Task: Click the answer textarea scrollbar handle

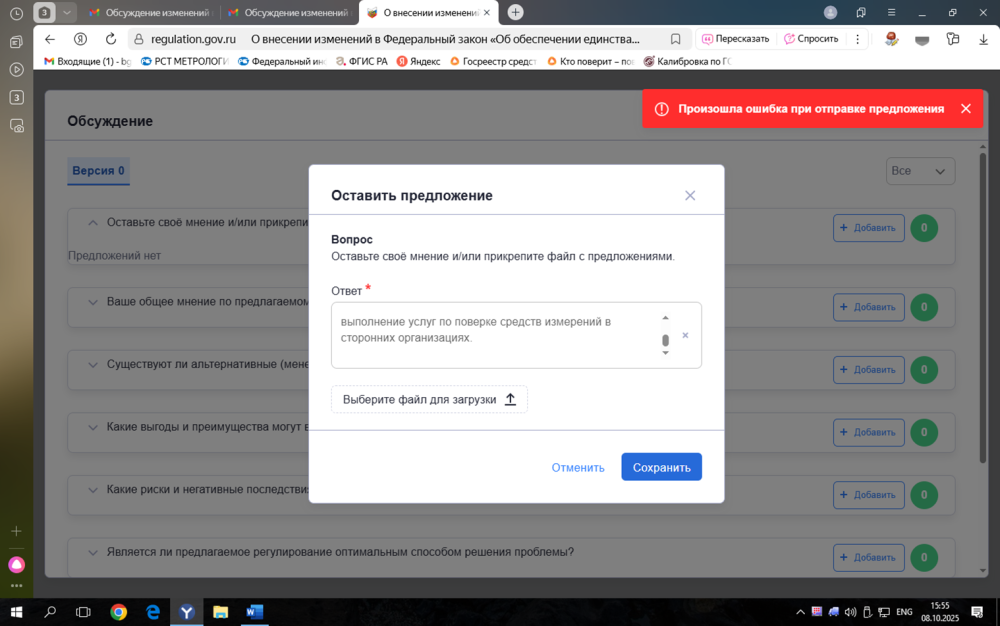Action: [665, 341]
